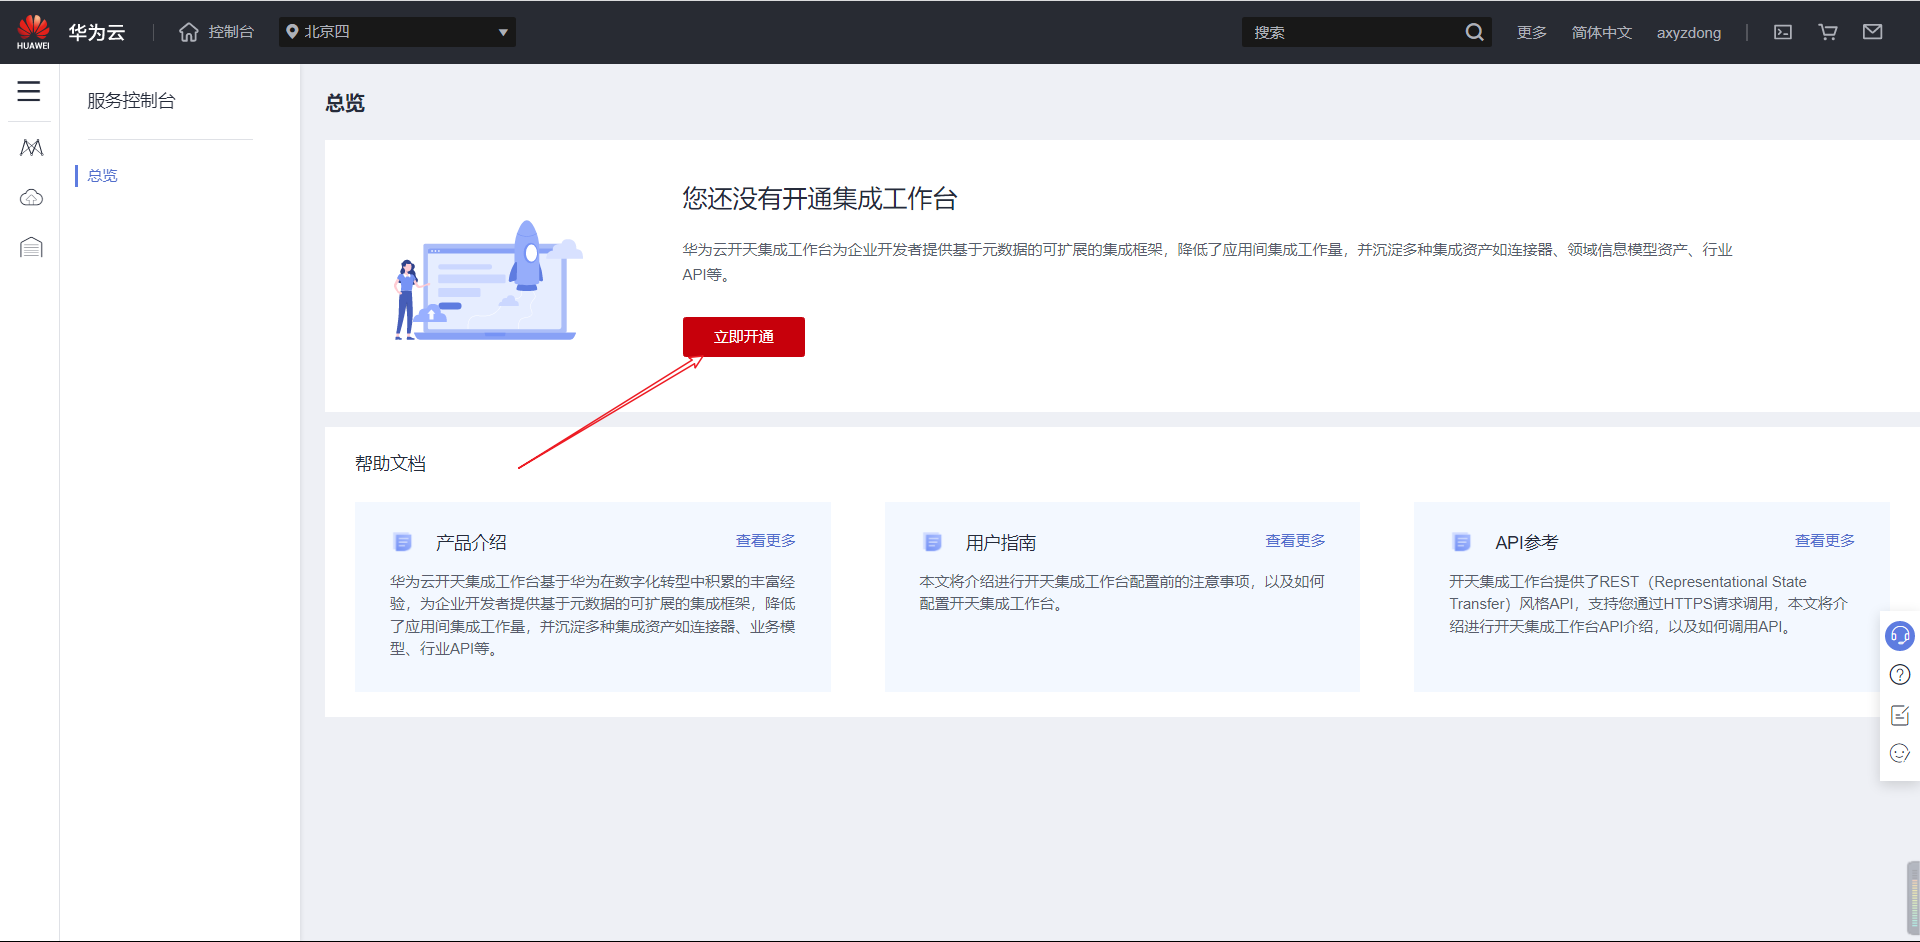Open the CloudShell terminal icon

(x=1783, y=32)
